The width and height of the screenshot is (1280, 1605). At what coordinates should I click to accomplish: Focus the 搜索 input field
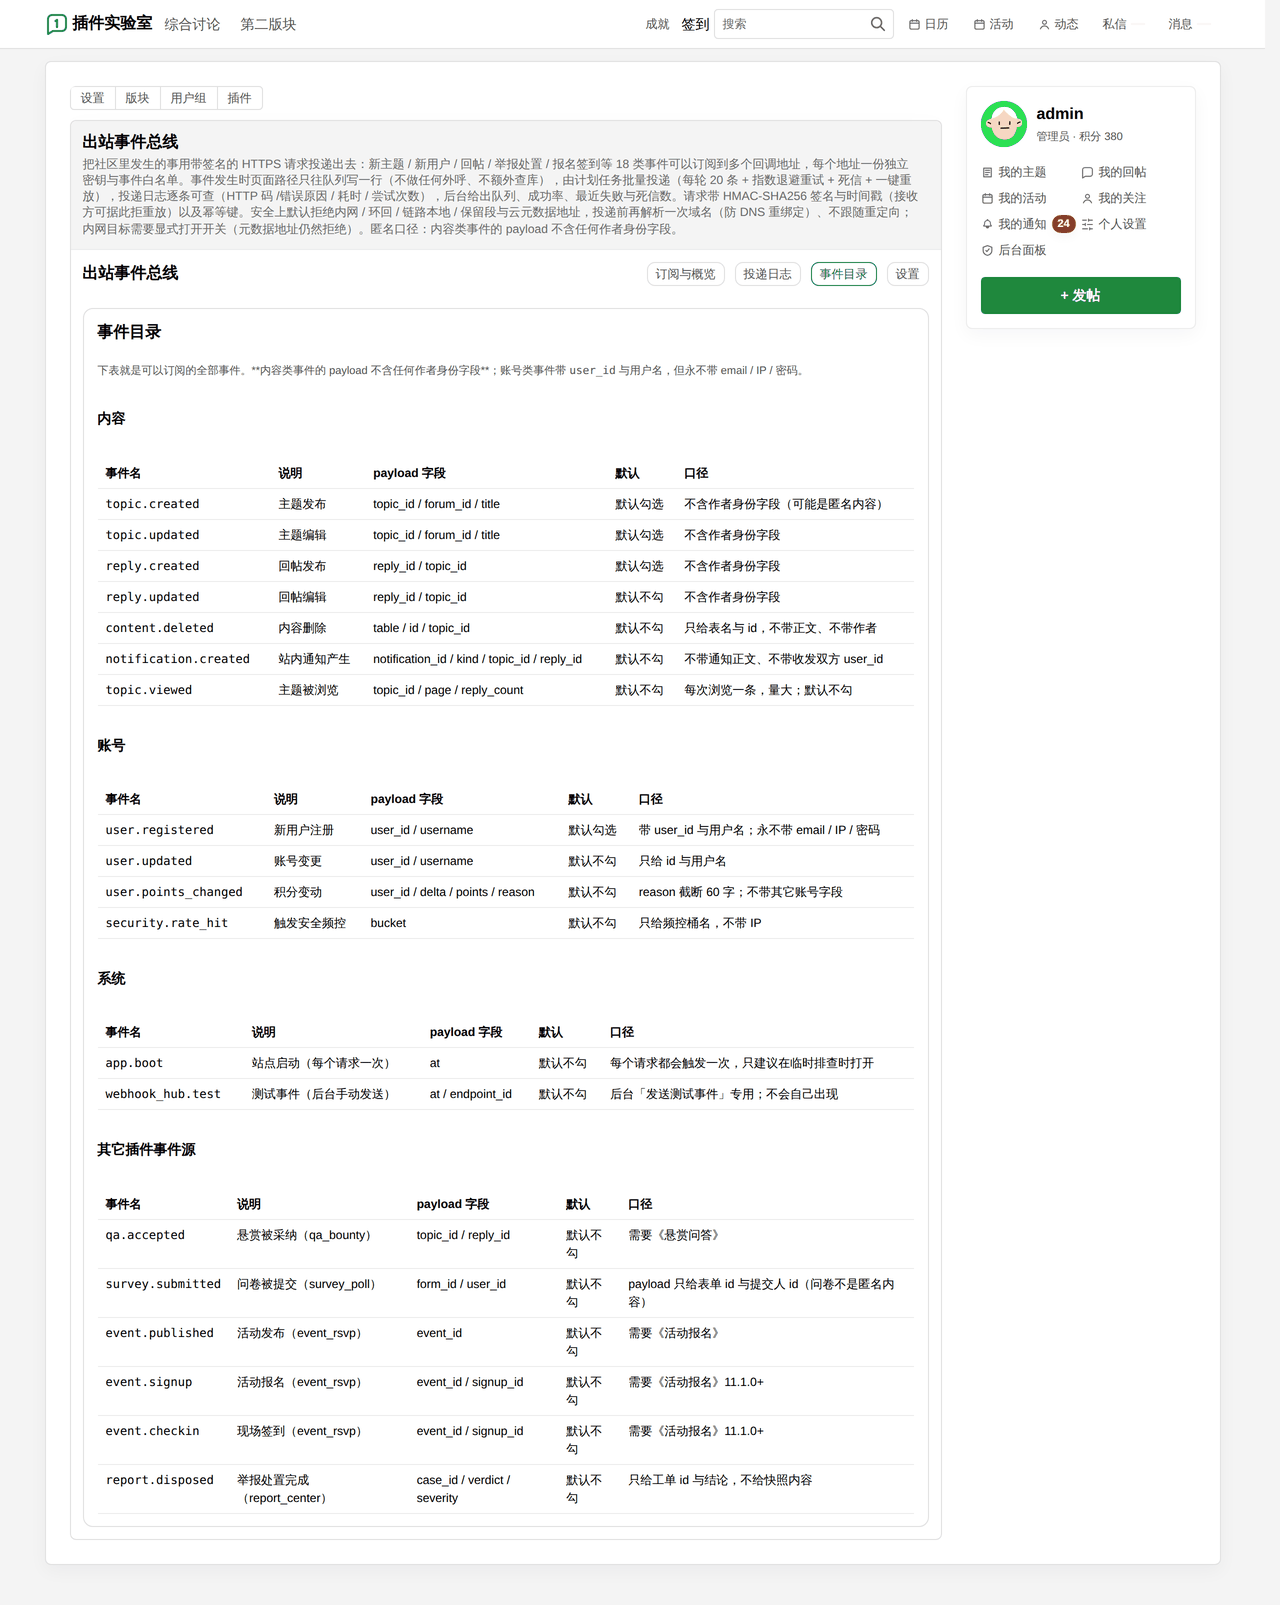click(x=792, y=24)
